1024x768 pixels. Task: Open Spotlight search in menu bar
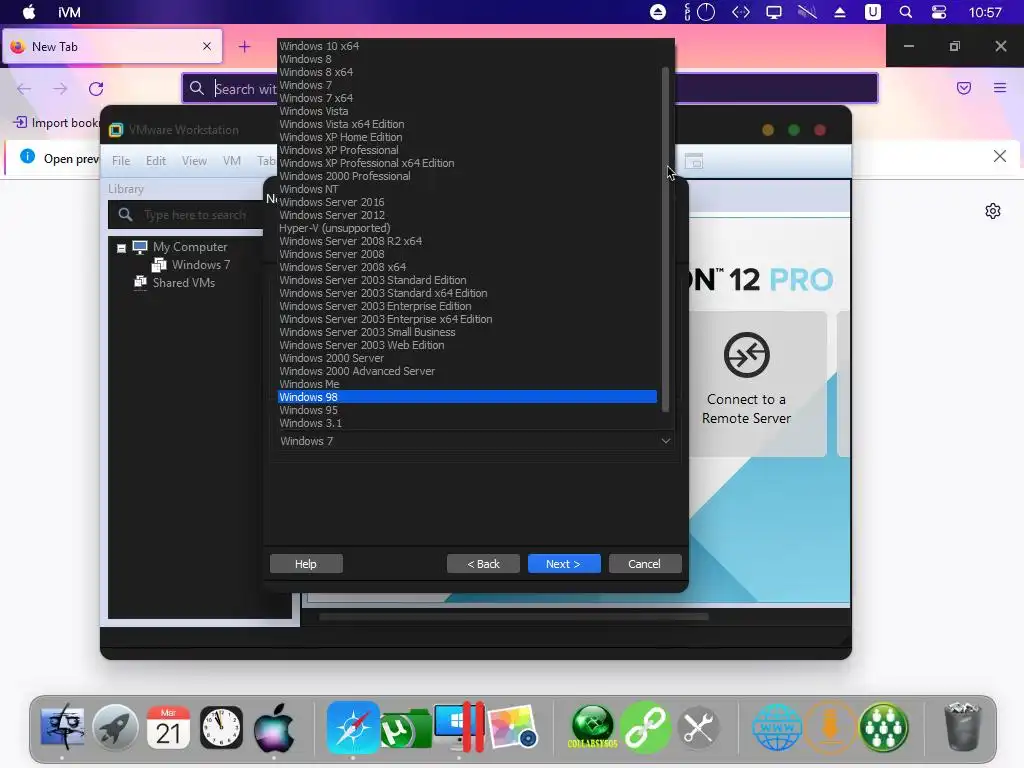906,12
